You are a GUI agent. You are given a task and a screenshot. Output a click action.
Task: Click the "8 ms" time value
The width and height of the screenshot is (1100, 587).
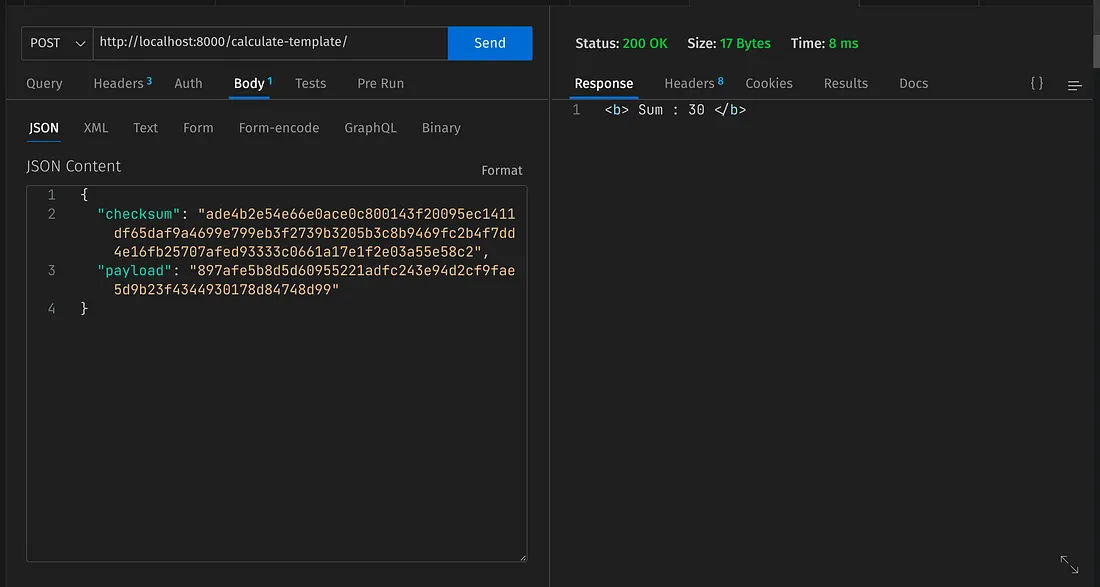tap(843, 43)
